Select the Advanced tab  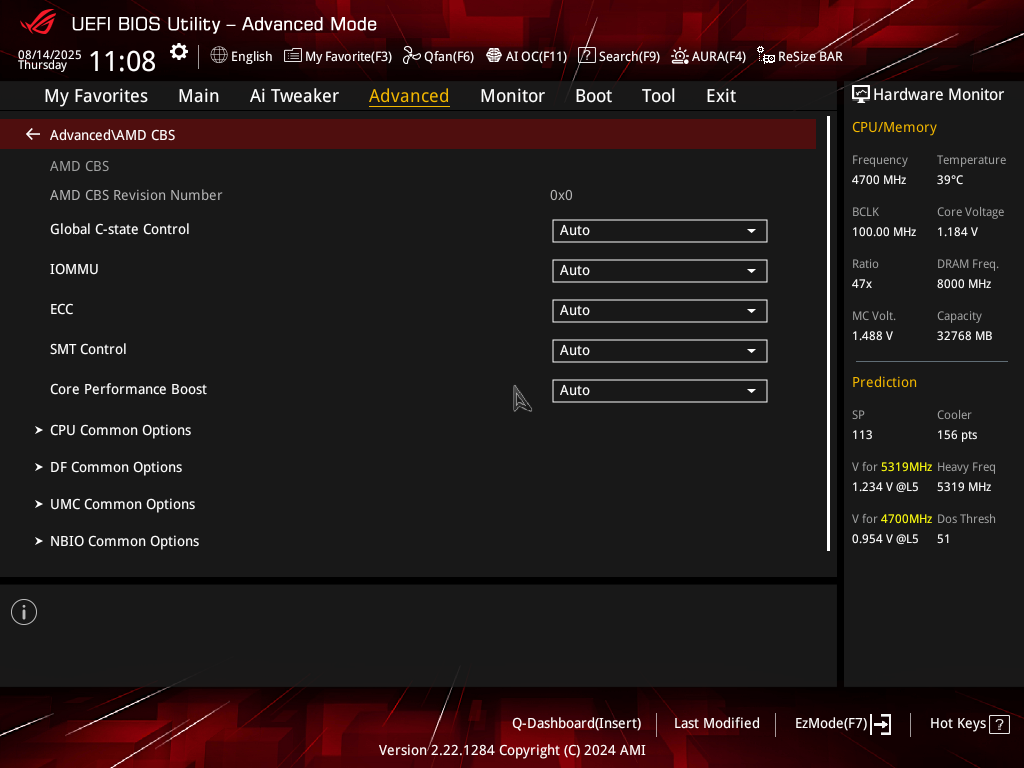(409, 96)
